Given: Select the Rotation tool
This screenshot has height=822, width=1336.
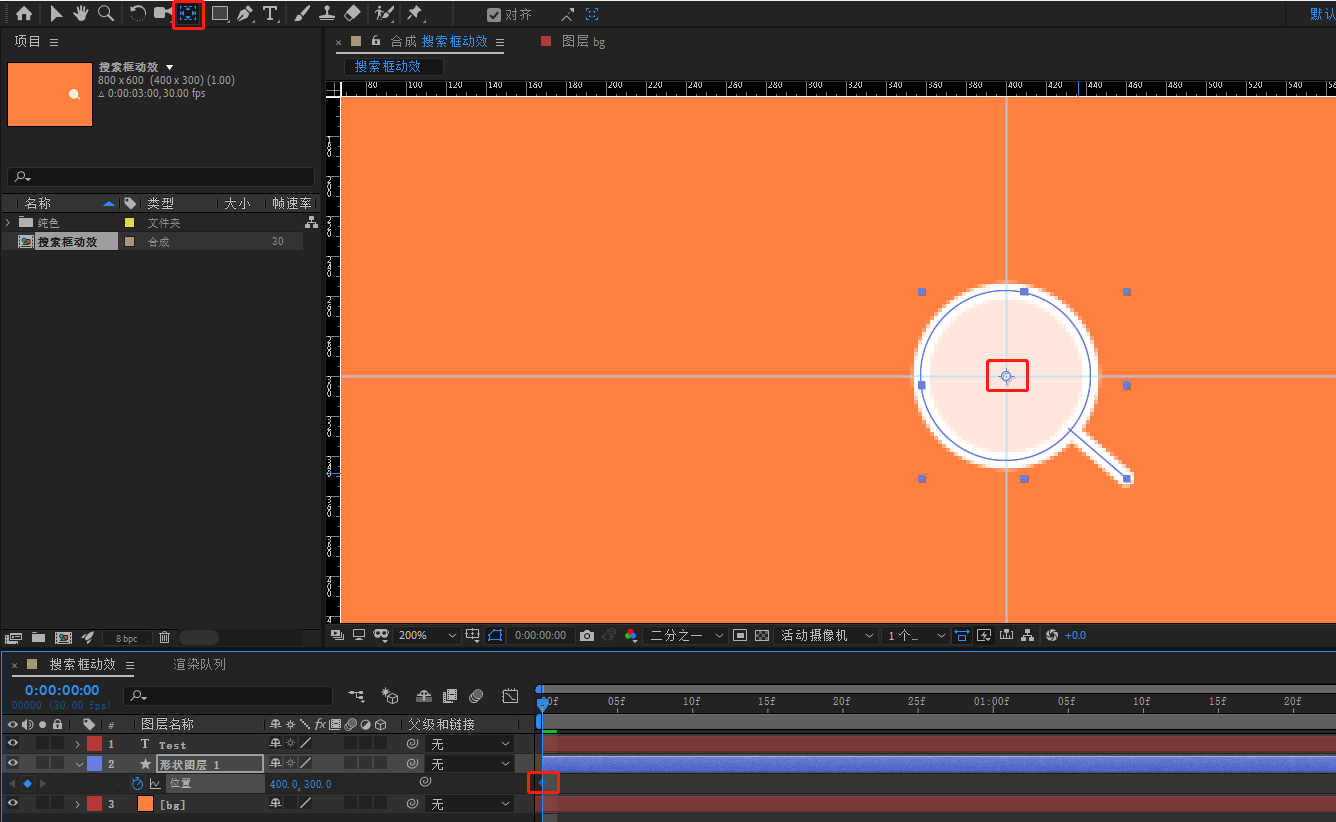Looking at the screenshot, I should click(x=138, y=14).
